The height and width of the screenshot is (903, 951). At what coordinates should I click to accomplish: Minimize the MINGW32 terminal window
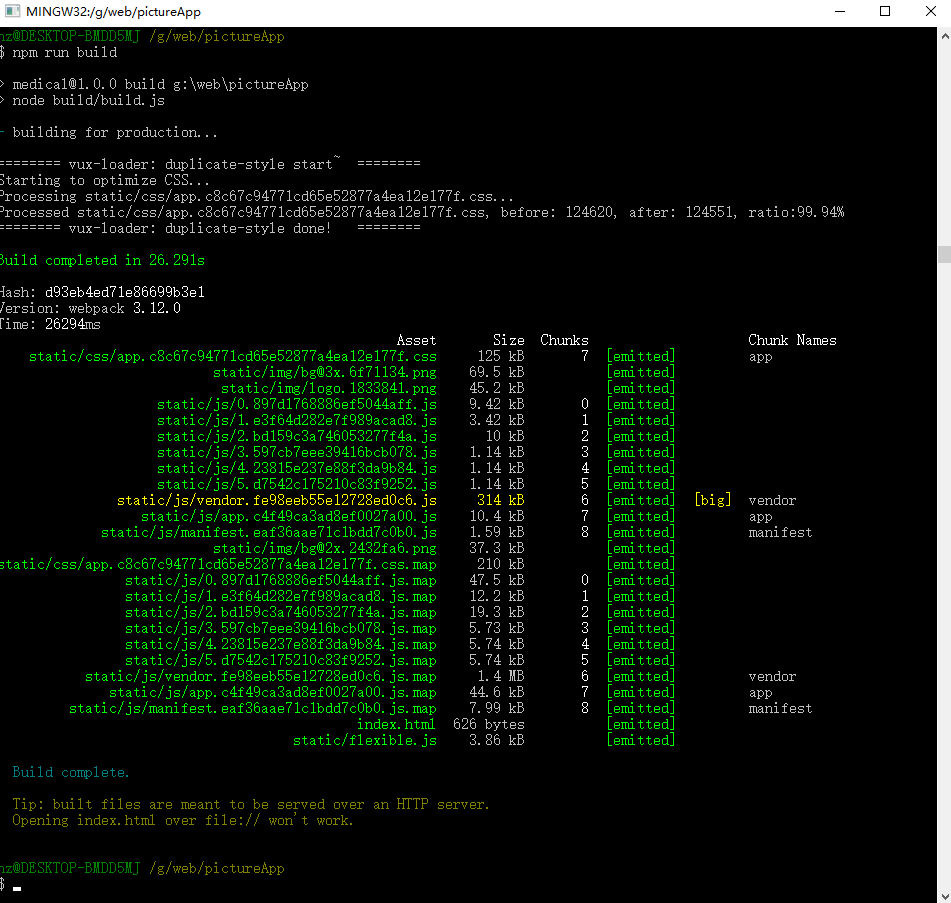click(839, 12)
